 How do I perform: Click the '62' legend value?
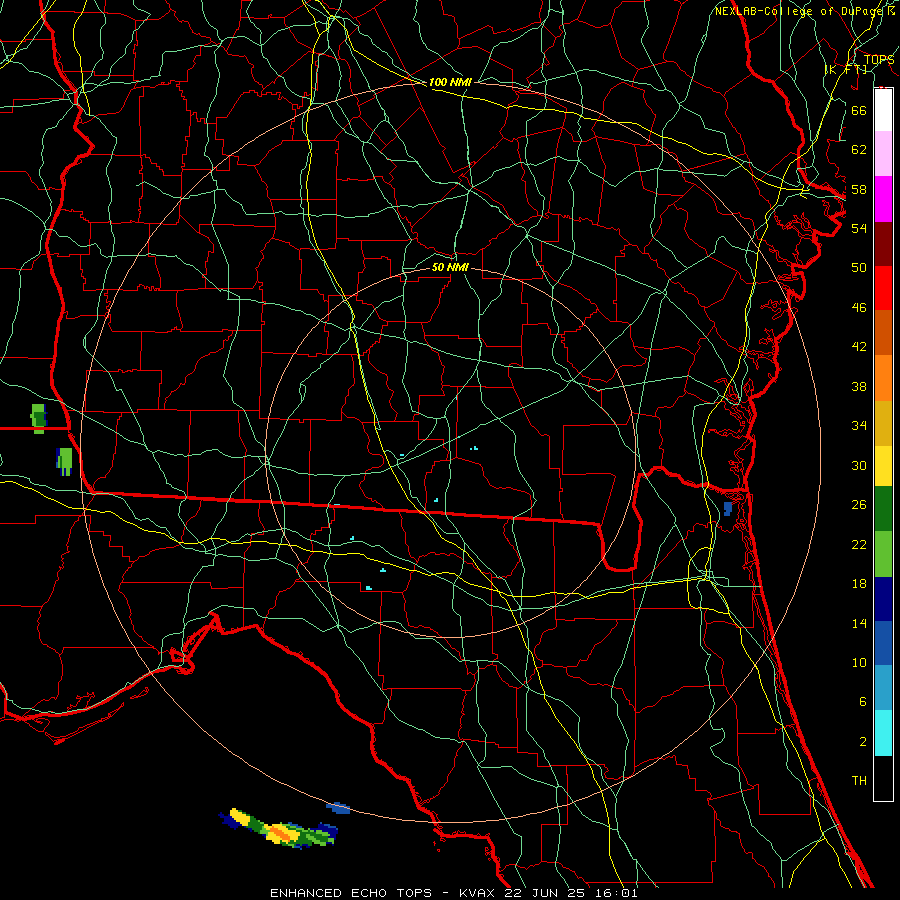click(x=859, y=150)
